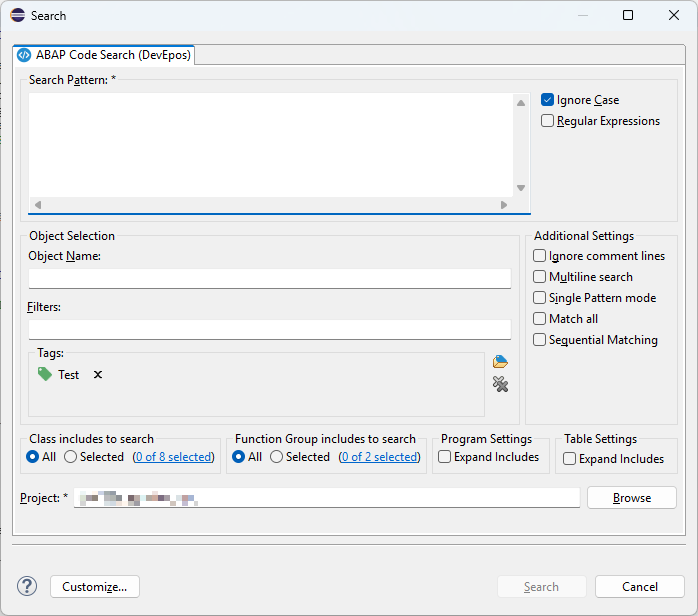This screenshot has height=616, width=698.
Task: Click into the Object Name field
Action: pyautogui.click(x=270, y=278)
